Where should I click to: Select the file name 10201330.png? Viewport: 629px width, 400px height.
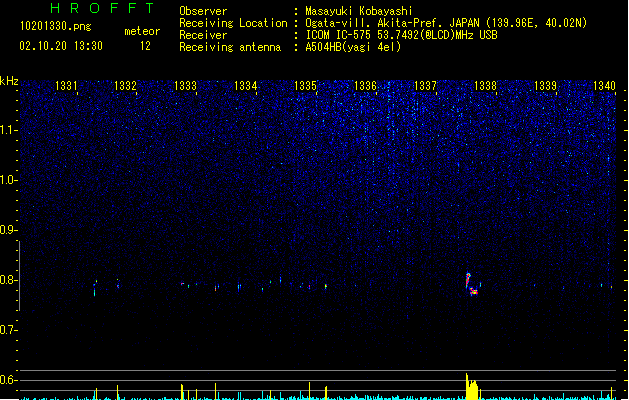(x=56, y=26)
